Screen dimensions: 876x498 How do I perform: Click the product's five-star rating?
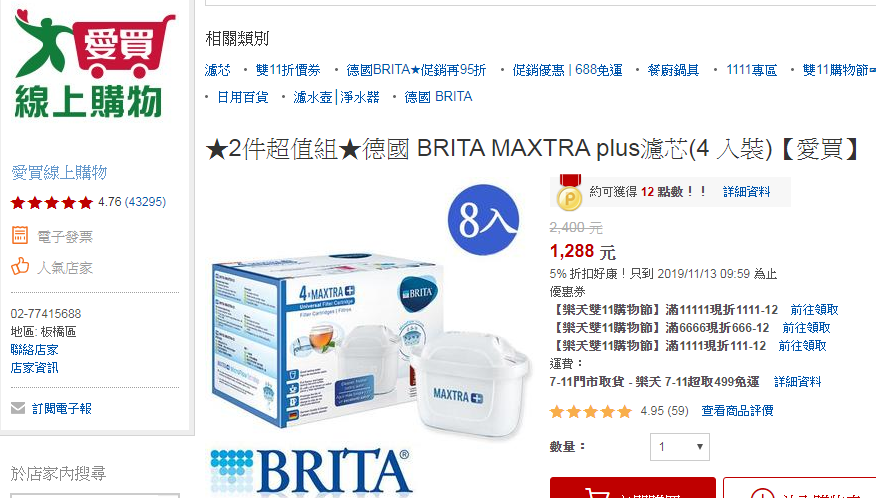(x=591, y=412)
